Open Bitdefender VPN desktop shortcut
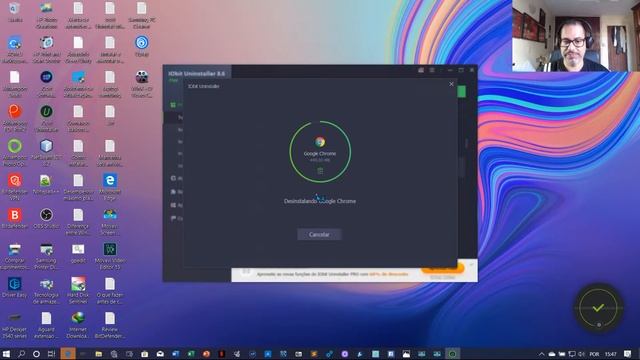 pyautogui.click(x=15, y=187)
